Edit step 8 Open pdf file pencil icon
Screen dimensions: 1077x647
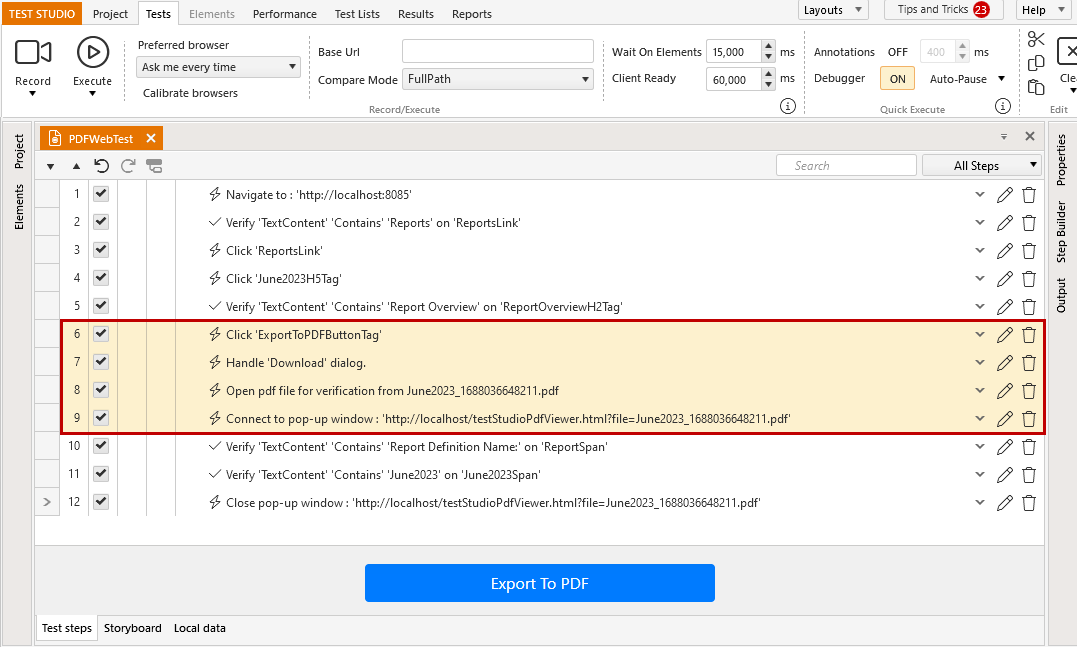click(x=1004, y=391)
